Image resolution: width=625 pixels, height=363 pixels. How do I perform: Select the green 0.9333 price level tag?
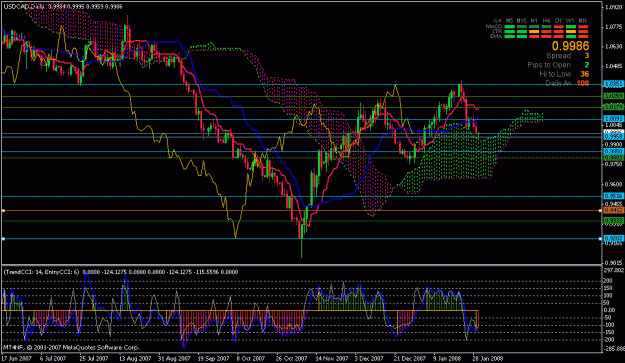(x=613, y=220)
